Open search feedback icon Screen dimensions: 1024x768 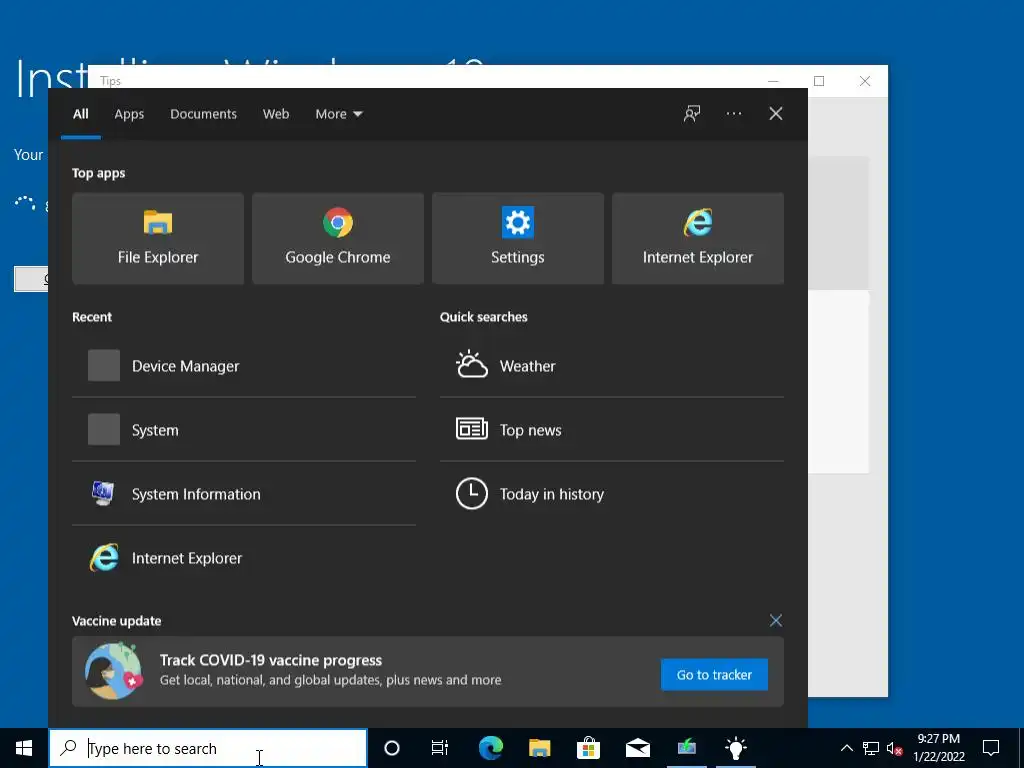point(692,114)
